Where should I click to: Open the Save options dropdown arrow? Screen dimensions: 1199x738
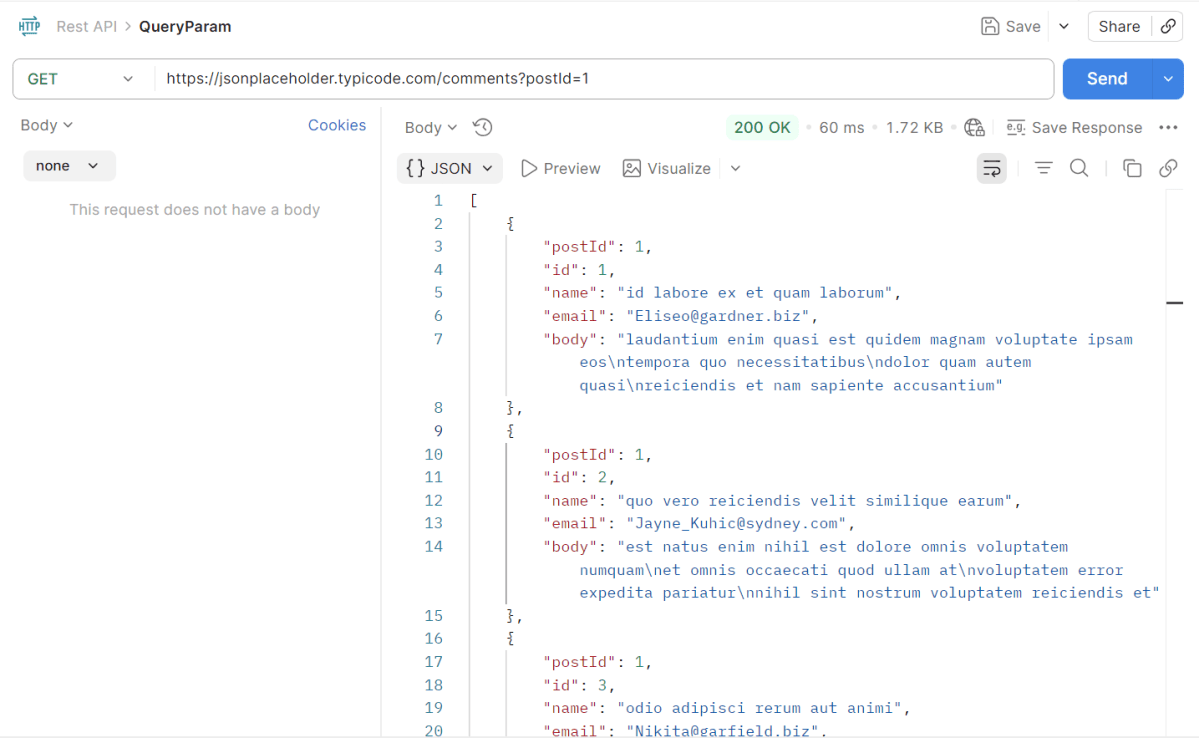1064,27
